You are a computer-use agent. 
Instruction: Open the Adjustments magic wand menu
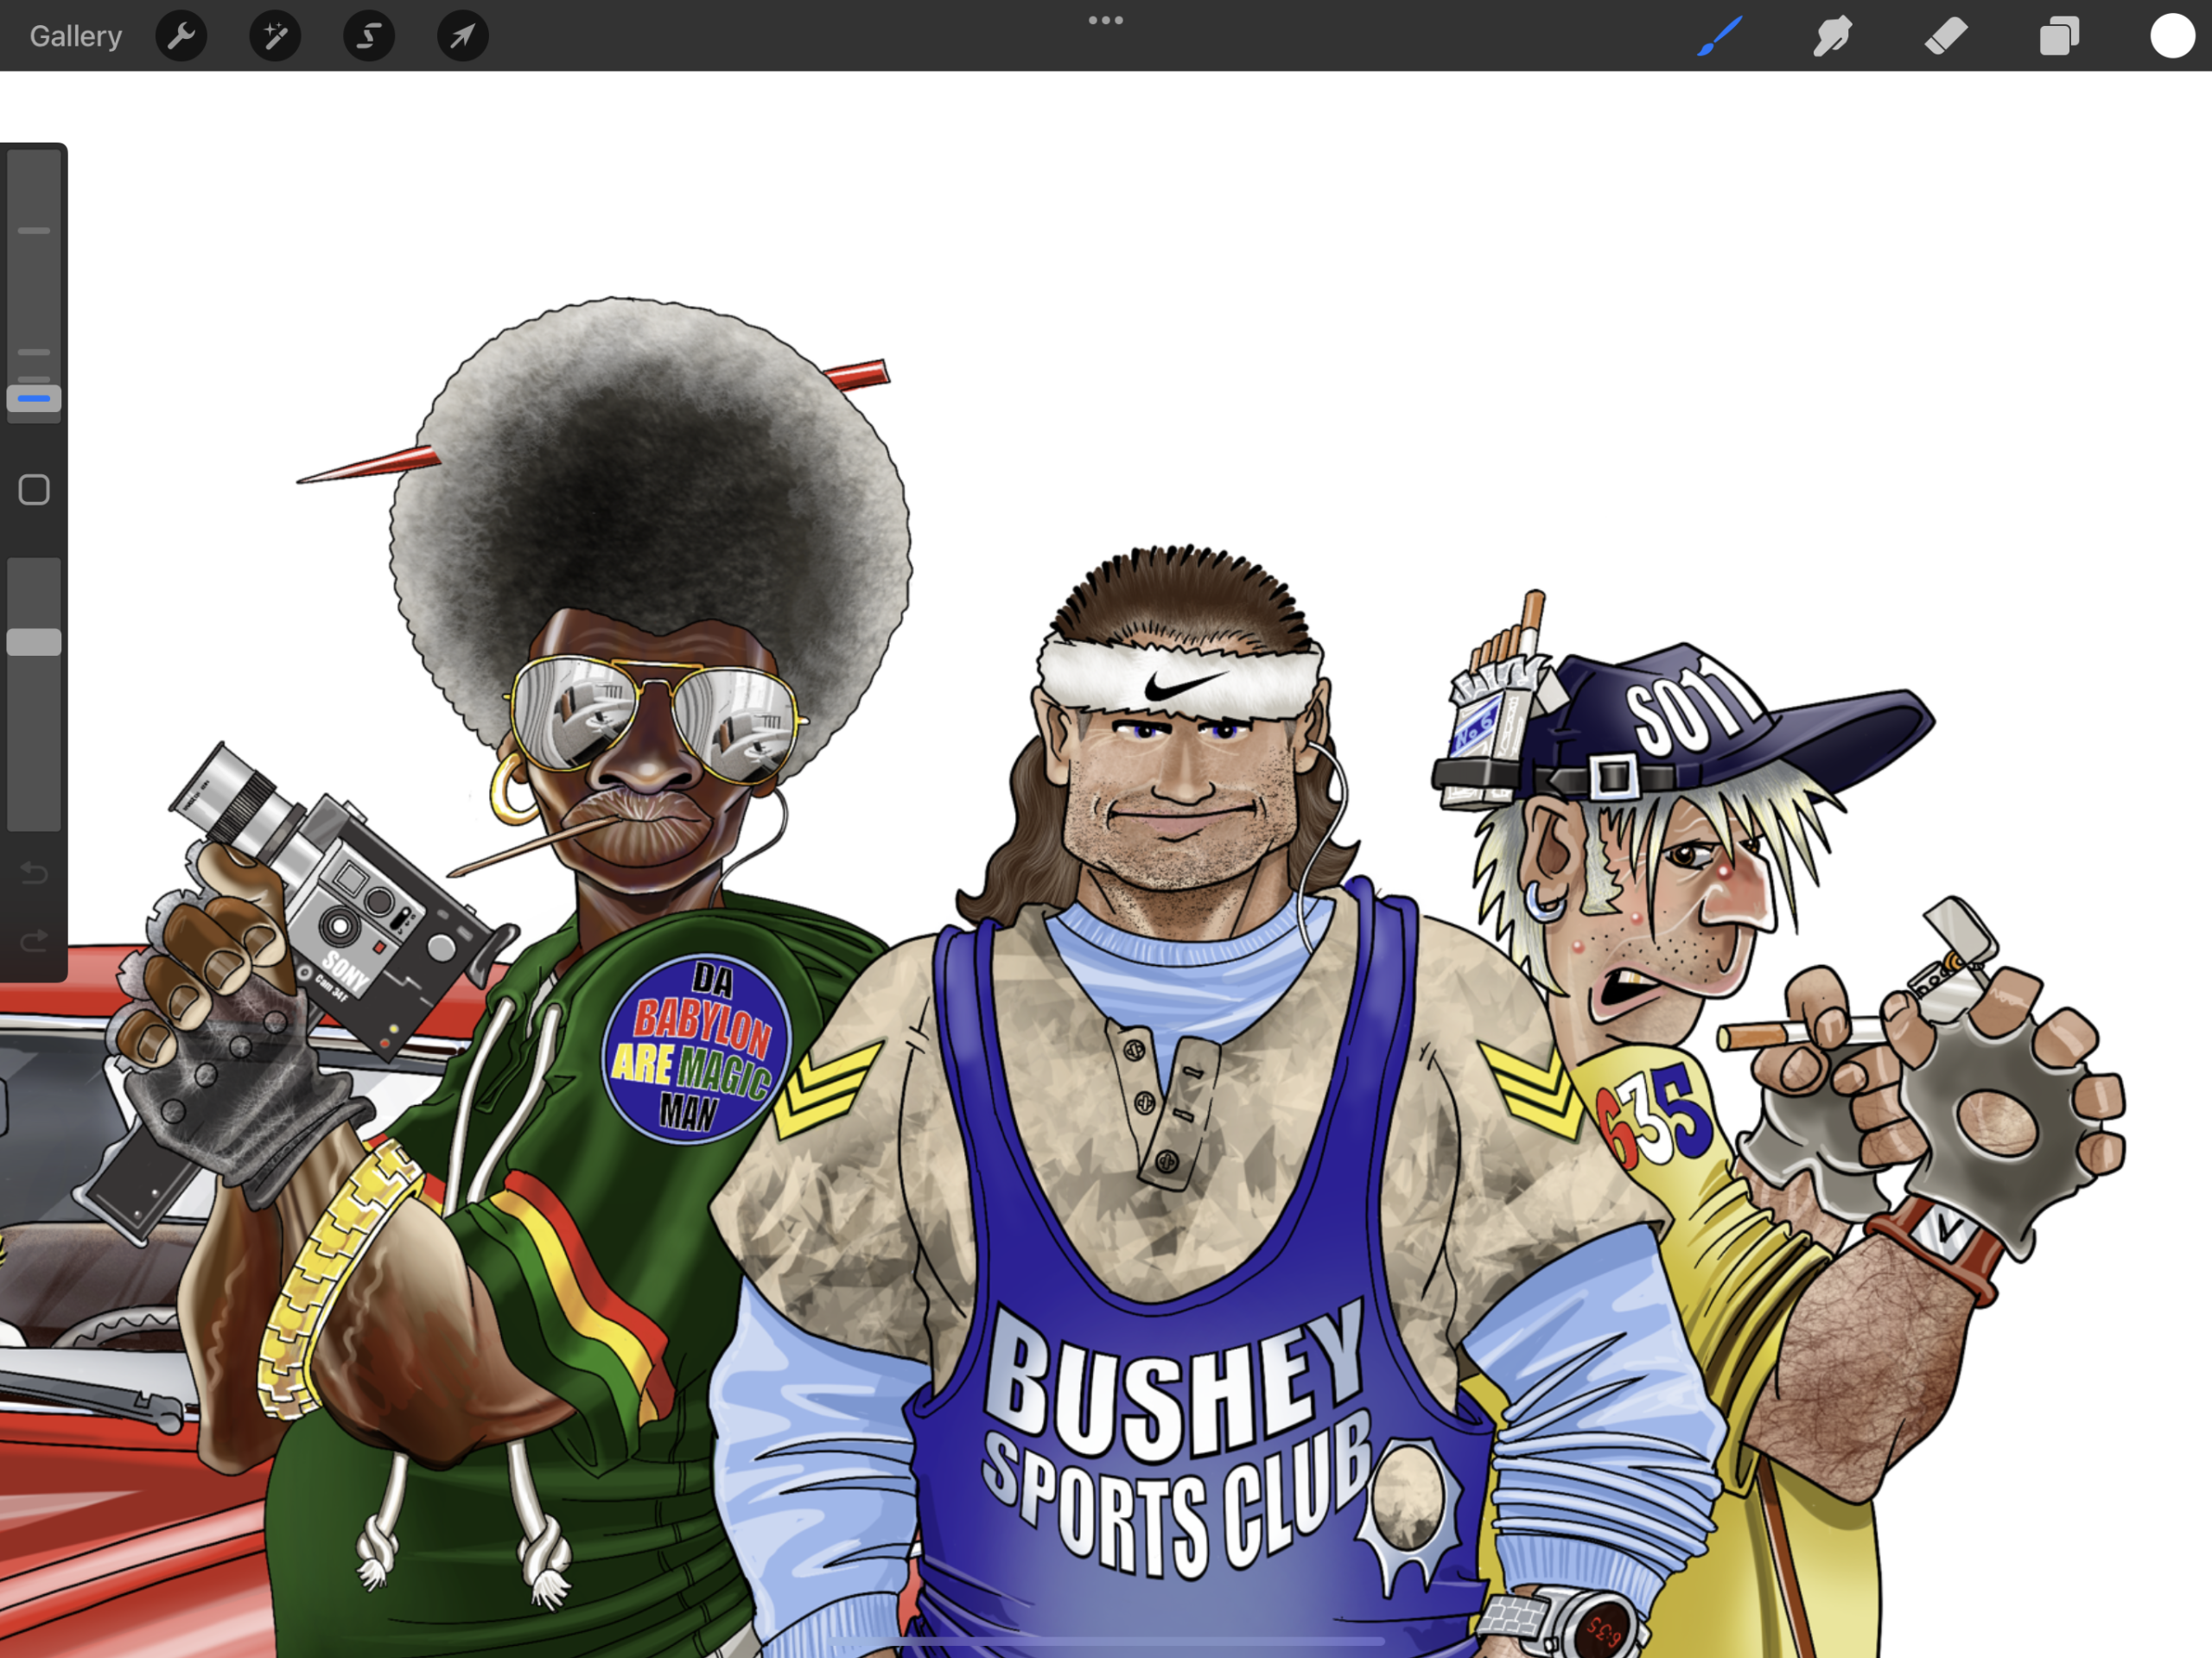(x=275, y=36)
